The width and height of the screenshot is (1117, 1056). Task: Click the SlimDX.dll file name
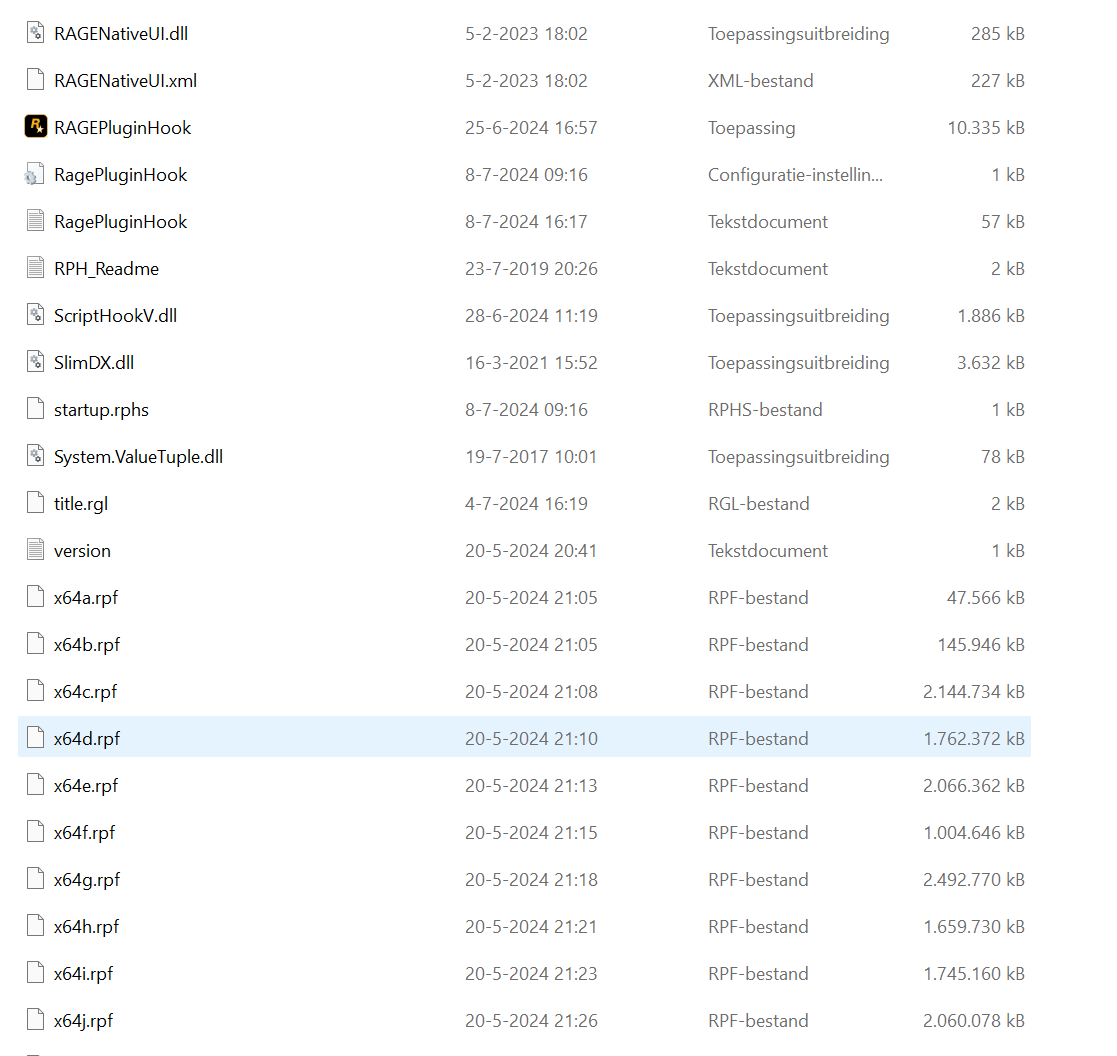click(94, 363)
